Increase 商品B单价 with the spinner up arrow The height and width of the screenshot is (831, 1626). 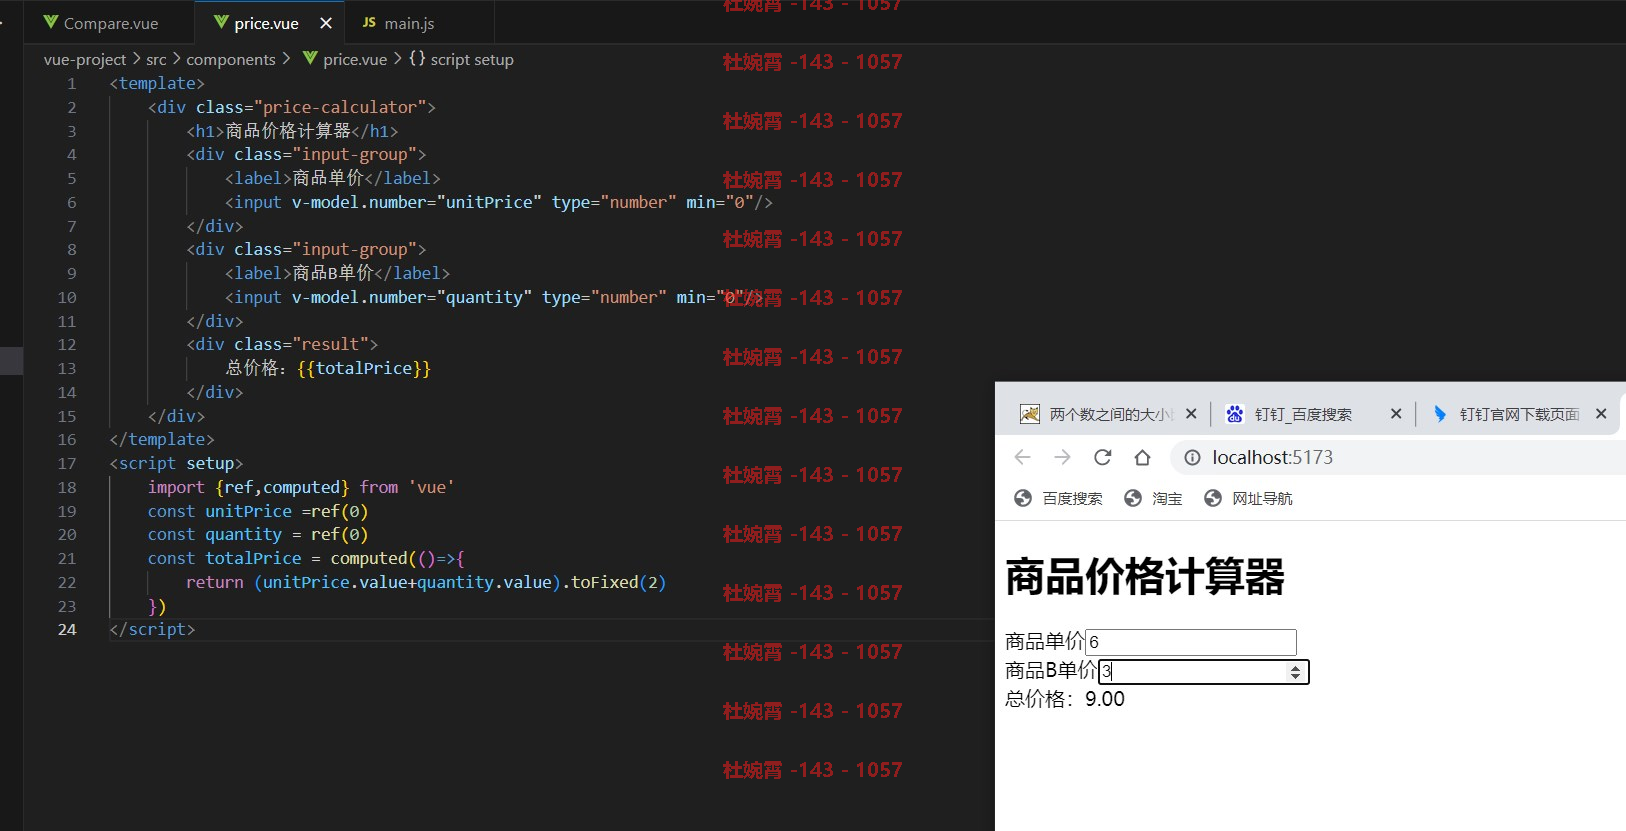coord(1295,667)
